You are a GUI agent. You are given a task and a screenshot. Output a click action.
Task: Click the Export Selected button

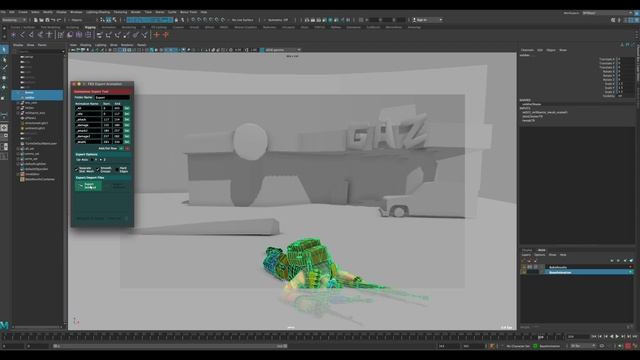point(89,186)
